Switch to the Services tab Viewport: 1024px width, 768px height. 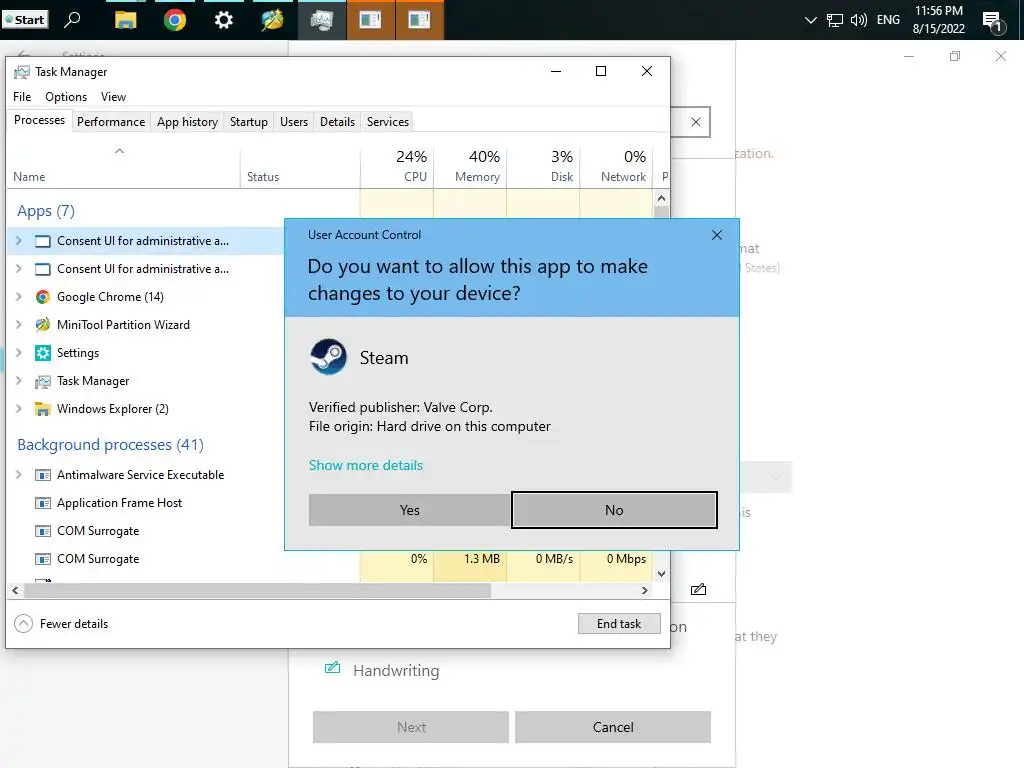pyautogui.click(x=387, y=122)
